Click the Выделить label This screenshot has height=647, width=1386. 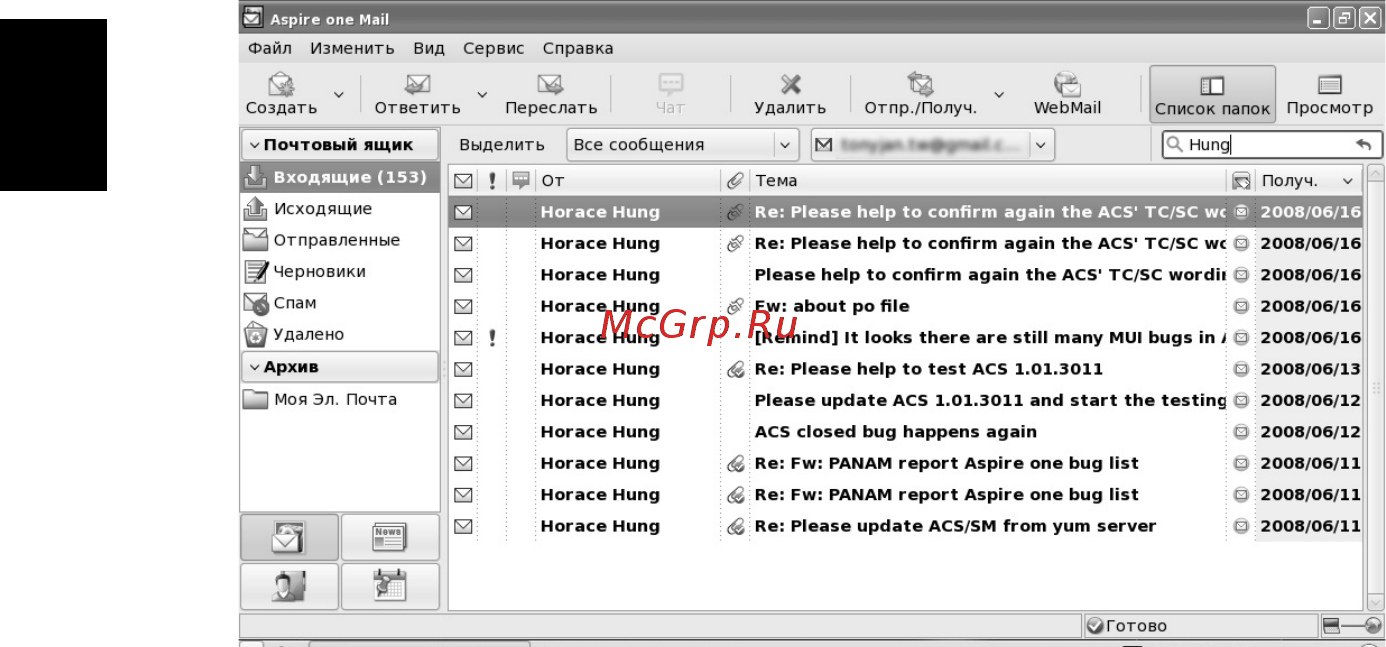pos(502,145)
